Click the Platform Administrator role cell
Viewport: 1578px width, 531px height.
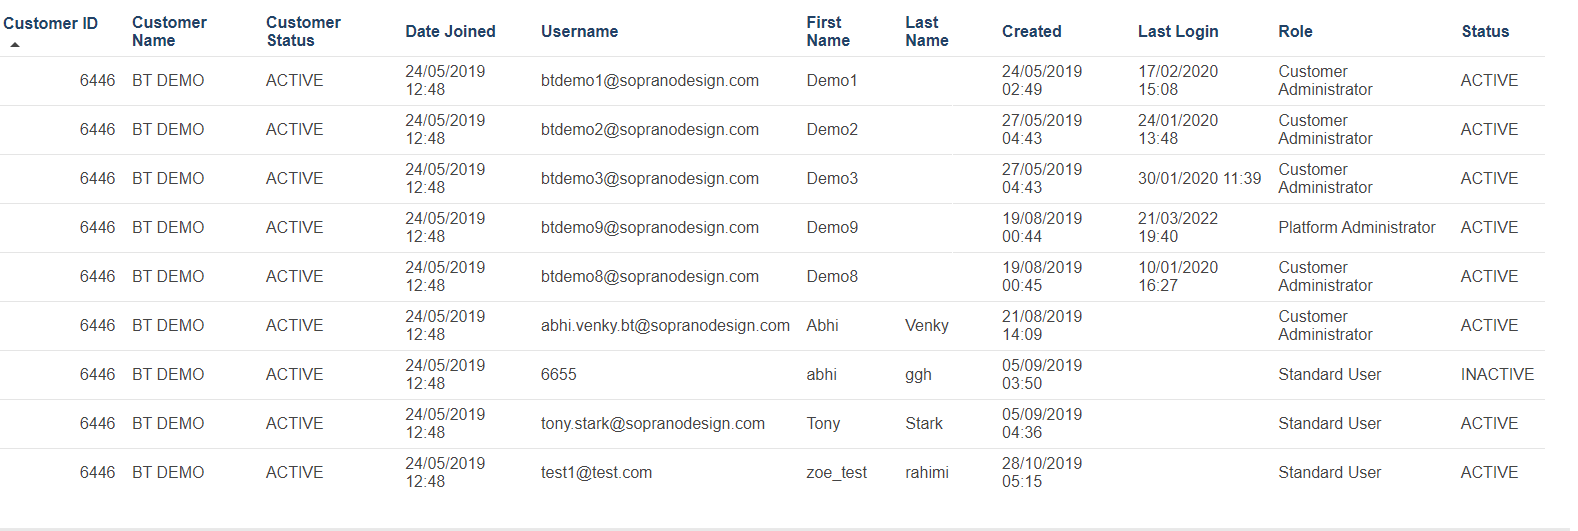pyautogui.click(x=1356, y=227)
